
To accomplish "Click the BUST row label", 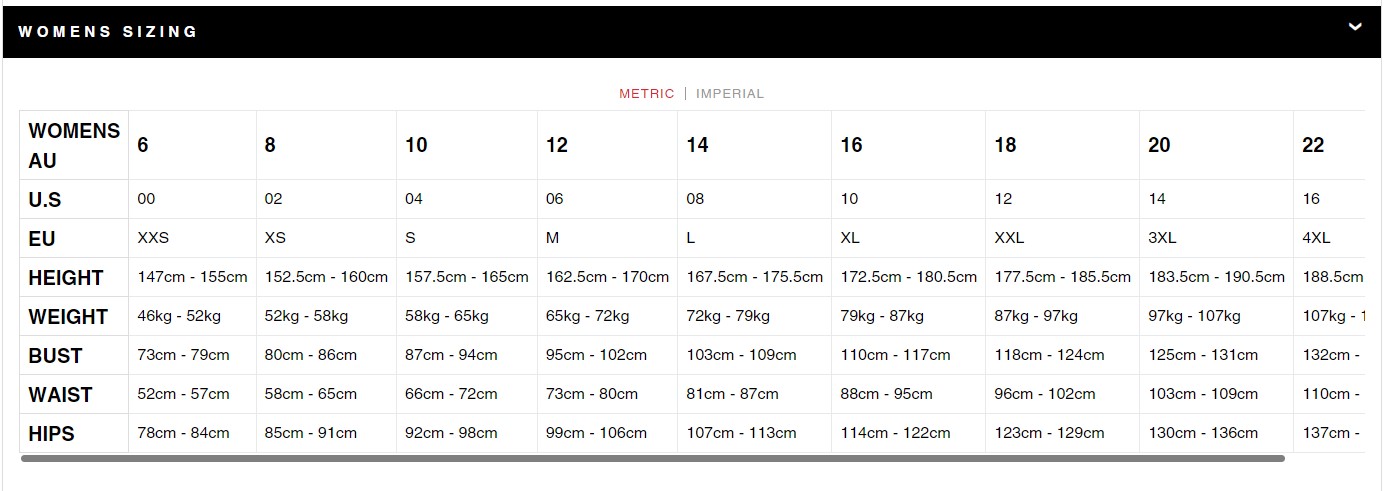I will [x=56, y=356].
